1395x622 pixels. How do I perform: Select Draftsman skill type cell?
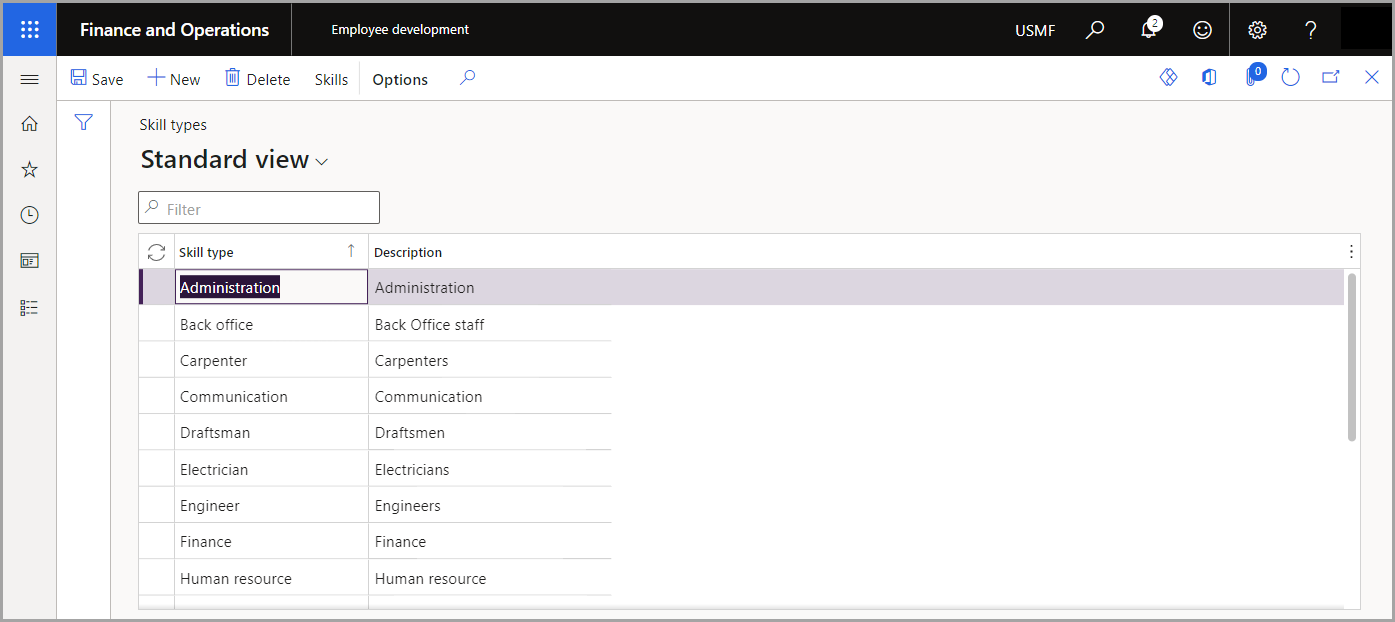point(271,433)
